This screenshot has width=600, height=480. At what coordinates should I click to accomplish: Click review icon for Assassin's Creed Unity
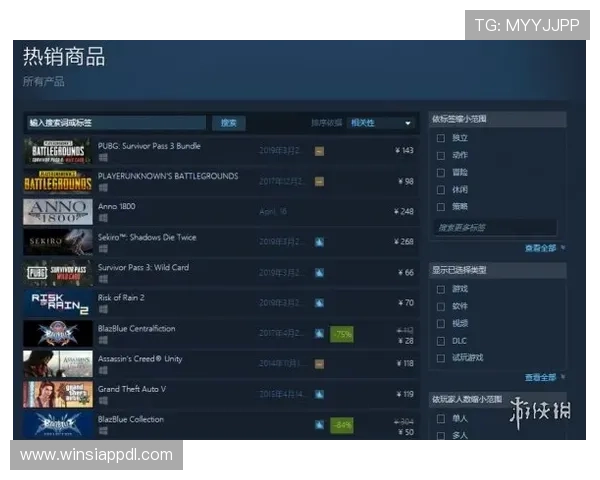319,364
